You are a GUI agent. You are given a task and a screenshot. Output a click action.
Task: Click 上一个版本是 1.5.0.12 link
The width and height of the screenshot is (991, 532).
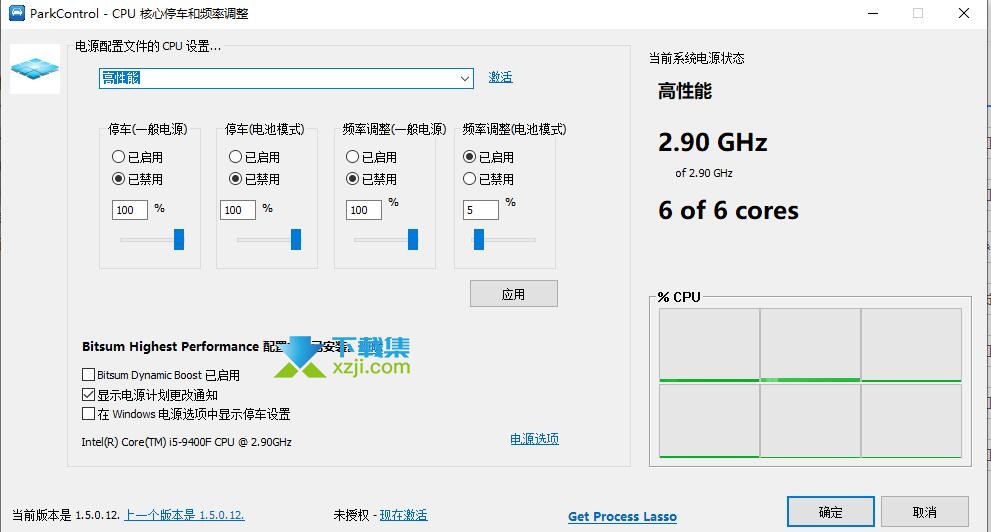(x=184, y=515)
